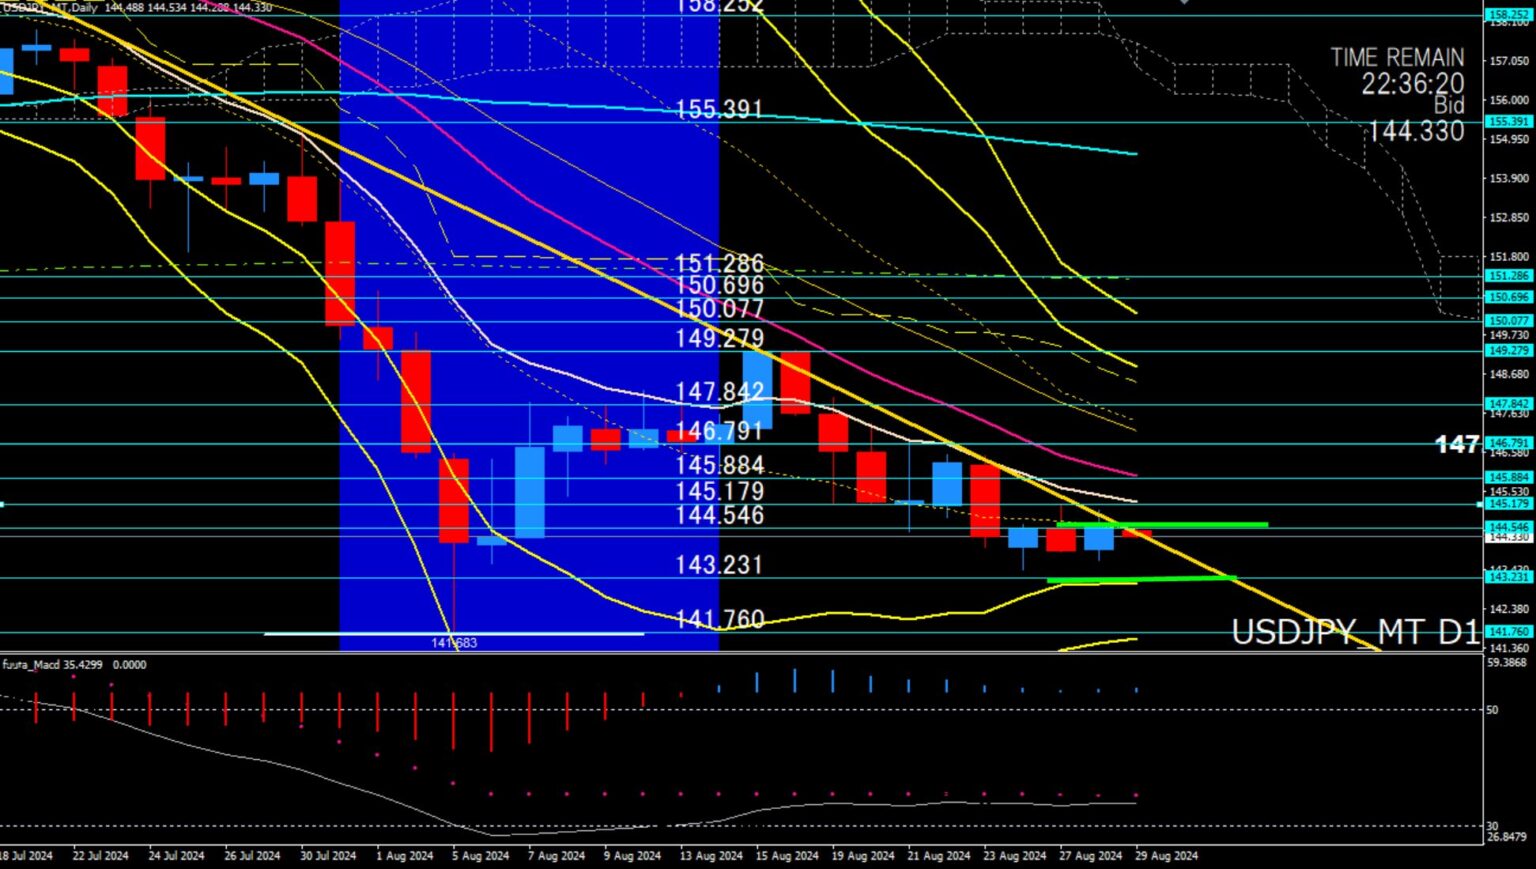Select the 141.683 low price annotation
This screenshot has height=869, width=1536.
point(454,643)
